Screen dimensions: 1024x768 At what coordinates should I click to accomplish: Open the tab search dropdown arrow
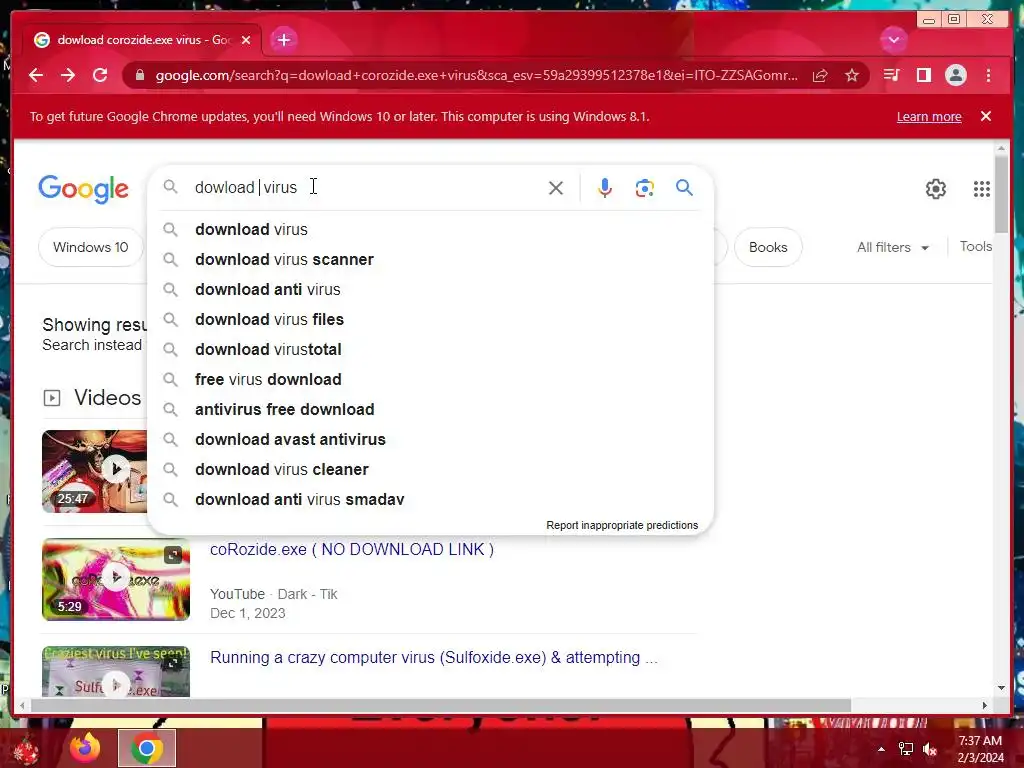893,40
